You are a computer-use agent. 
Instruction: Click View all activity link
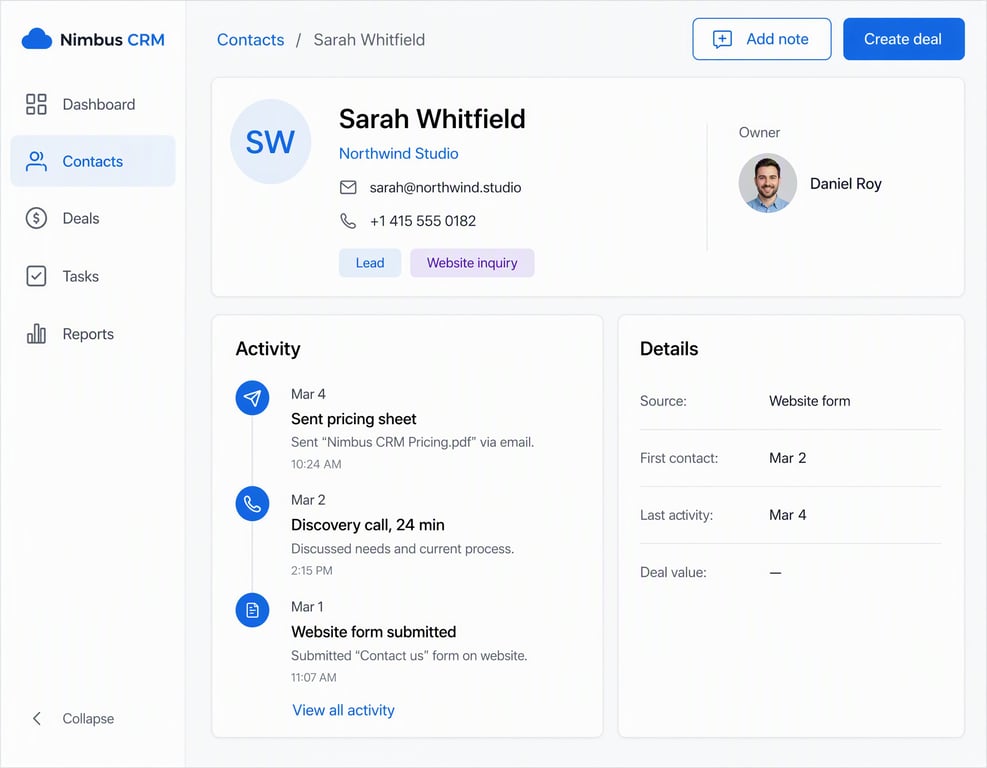click(x=343, y=710)
